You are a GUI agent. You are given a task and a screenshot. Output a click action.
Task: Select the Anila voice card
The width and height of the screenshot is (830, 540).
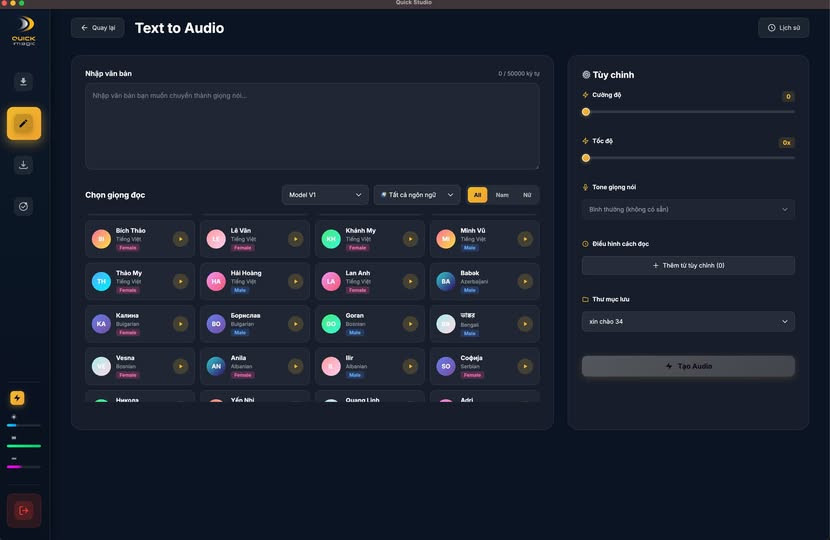(255, 366)
